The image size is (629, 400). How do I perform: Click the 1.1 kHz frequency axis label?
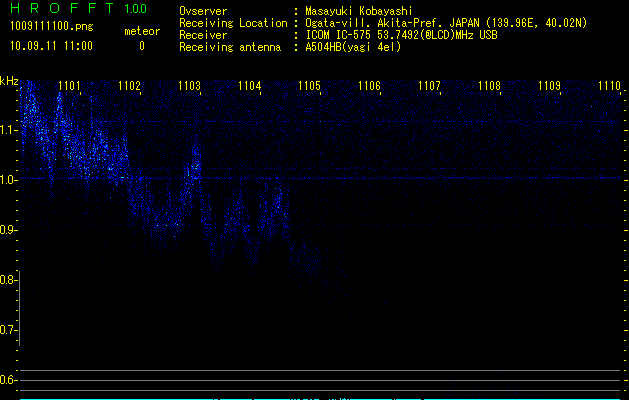point(7,130)
